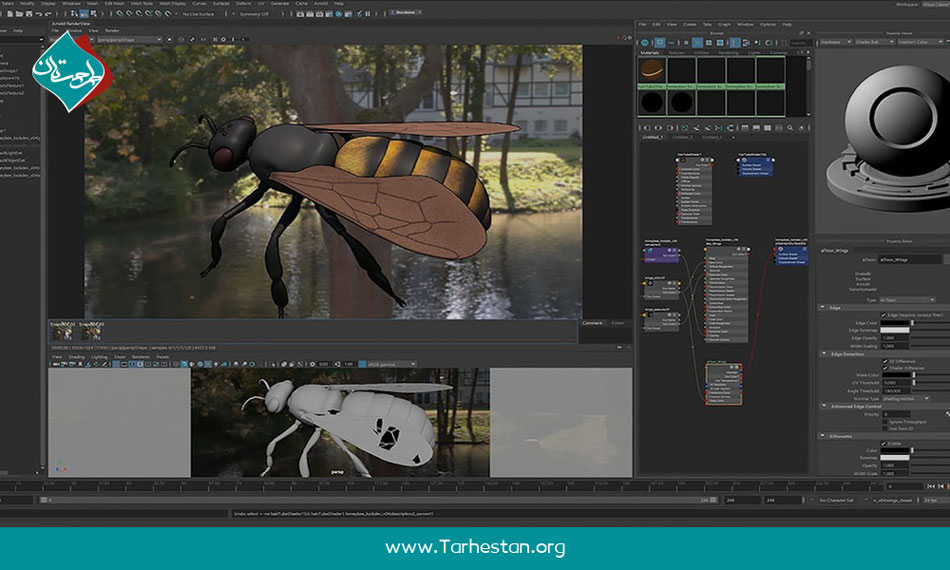Click the pause icon in main toolbar

tap(368, 13)
